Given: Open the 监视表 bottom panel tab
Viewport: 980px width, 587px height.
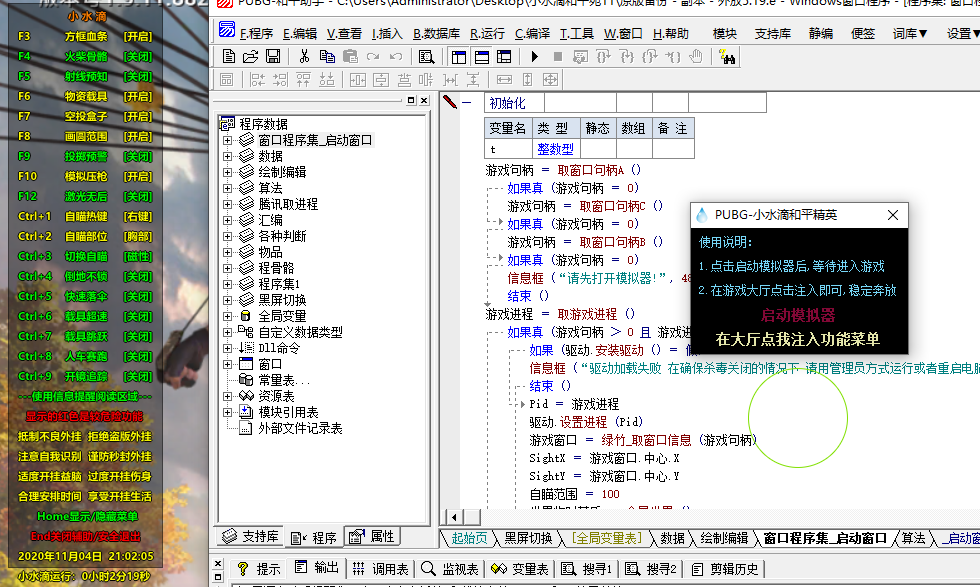Looking at the screenshot, I should (450, 569).
